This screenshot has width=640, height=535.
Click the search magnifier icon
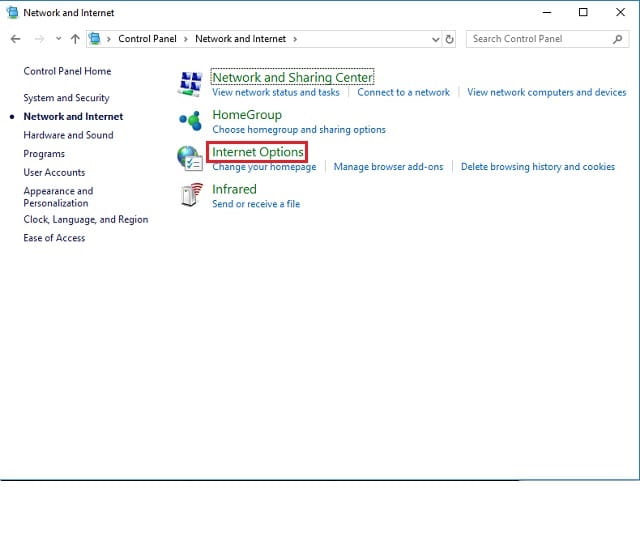point(618,39)
